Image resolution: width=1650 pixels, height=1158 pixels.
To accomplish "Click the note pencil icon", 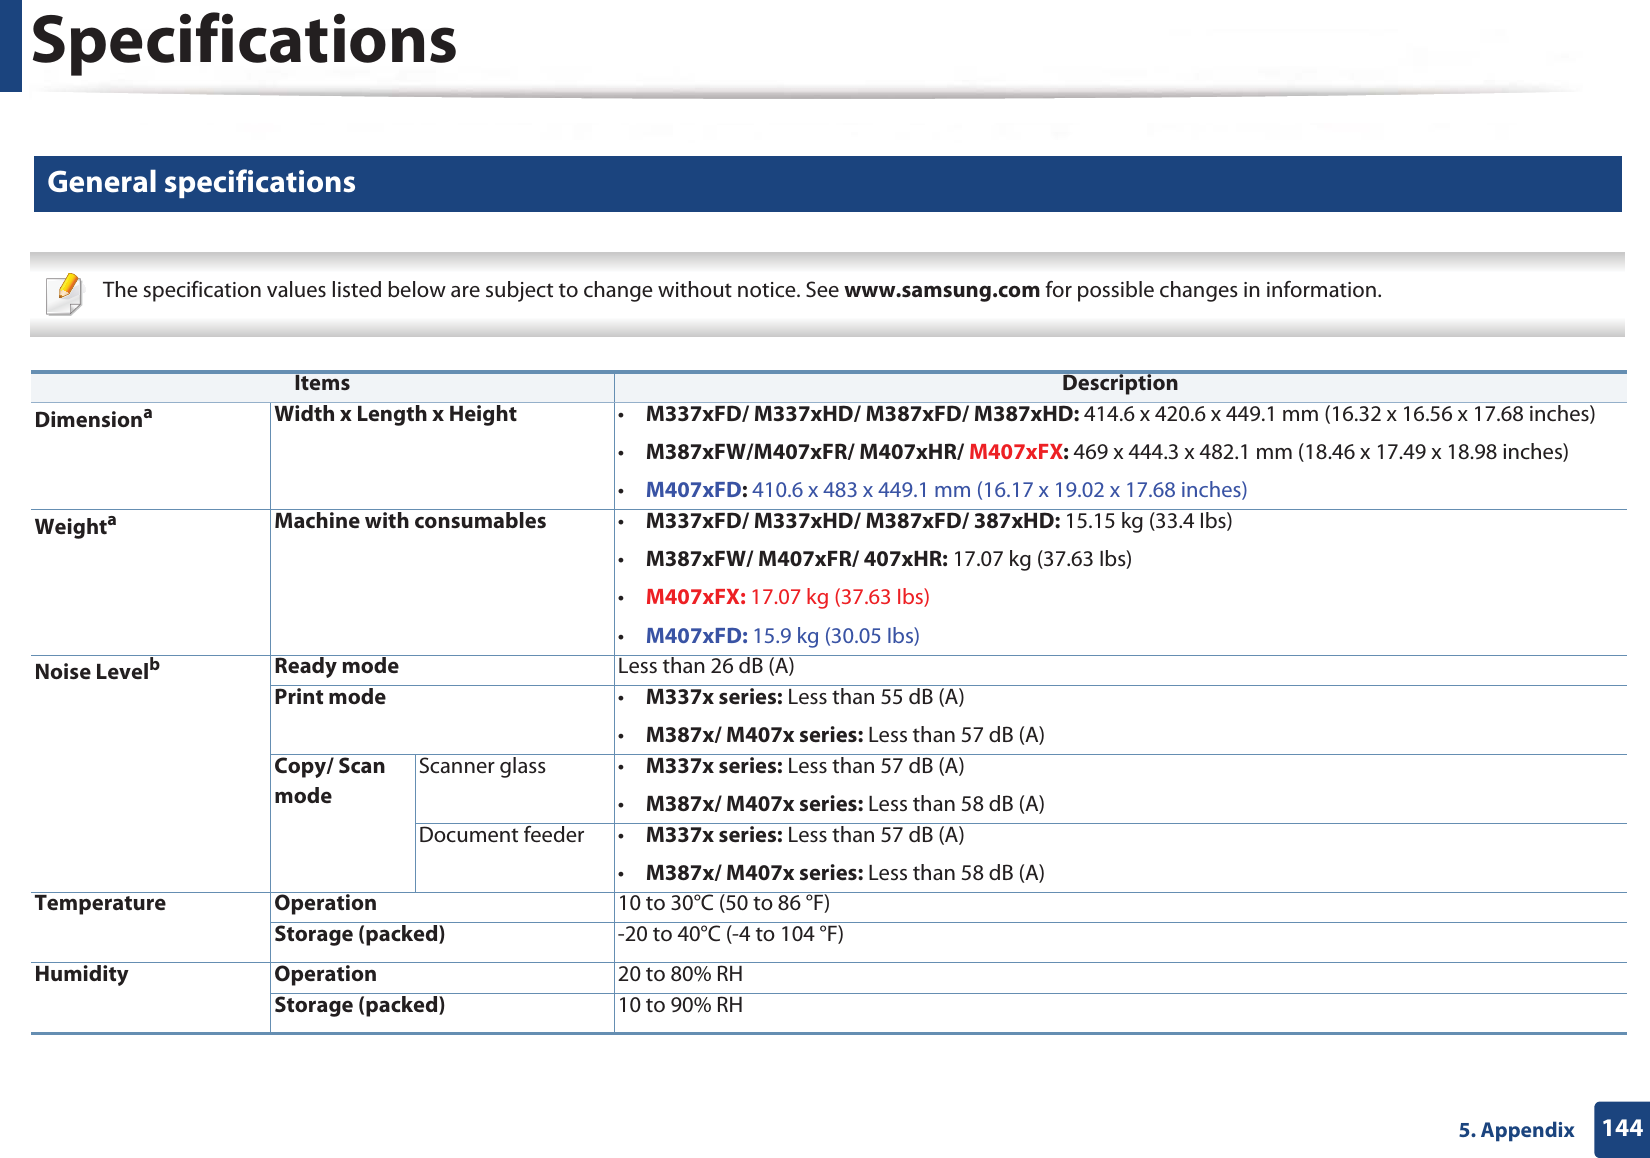I will coord(65,294).
